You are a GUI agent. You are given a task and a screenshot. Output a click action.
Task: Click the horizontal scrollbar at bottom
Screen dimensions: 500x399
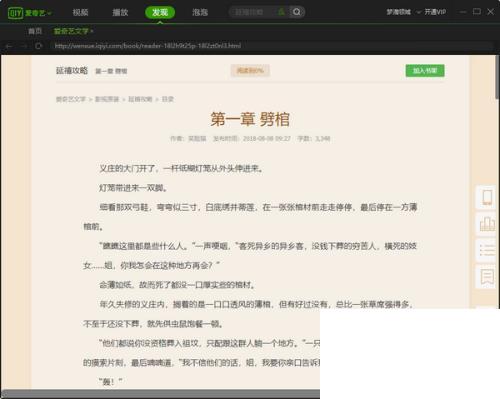(161, 394)
